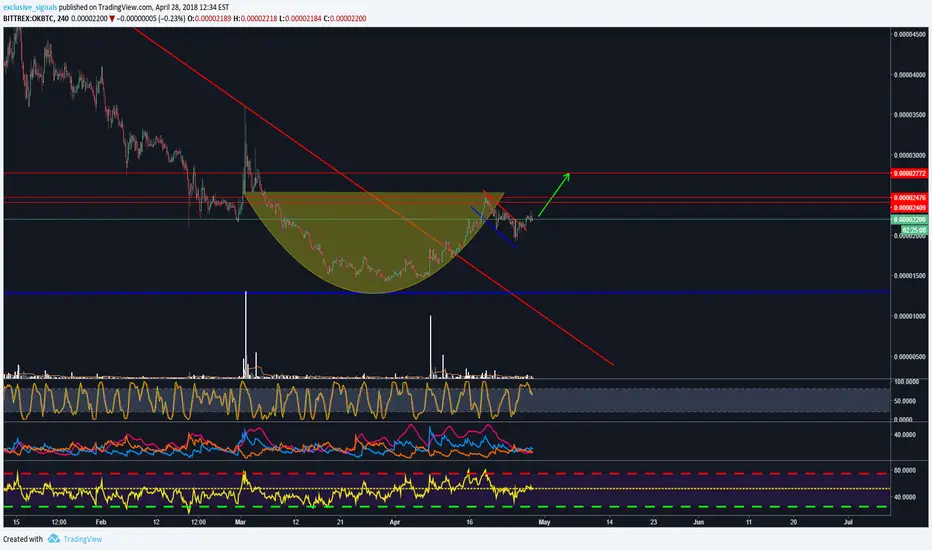The width and height of the screenshot is (932, 550).
Task: Click the Mar date on time axis
Action: tap(240, 522)
